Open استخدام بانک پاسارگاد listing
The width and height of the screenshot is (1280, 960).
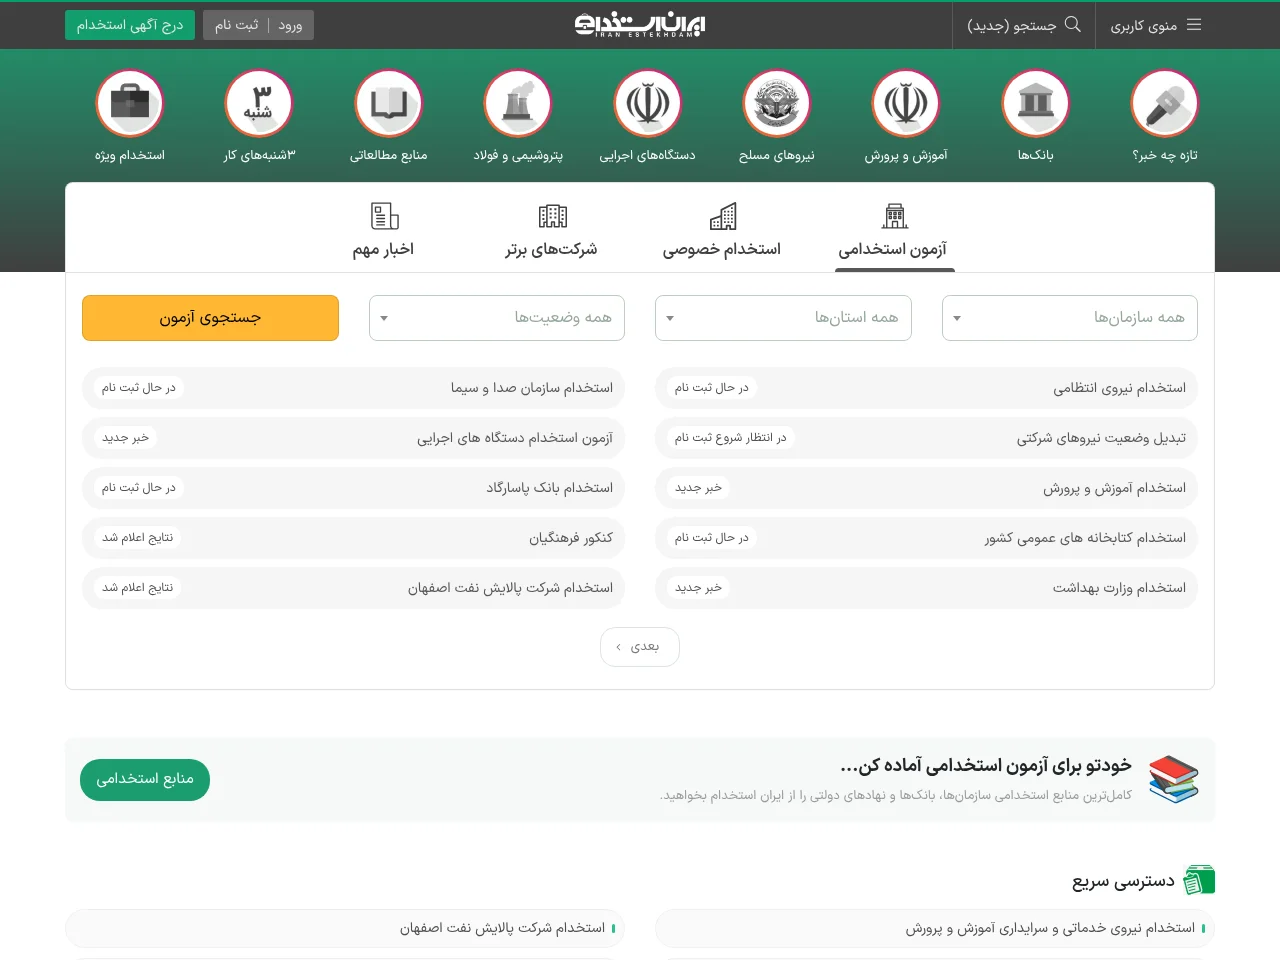(x=353, y=488)
